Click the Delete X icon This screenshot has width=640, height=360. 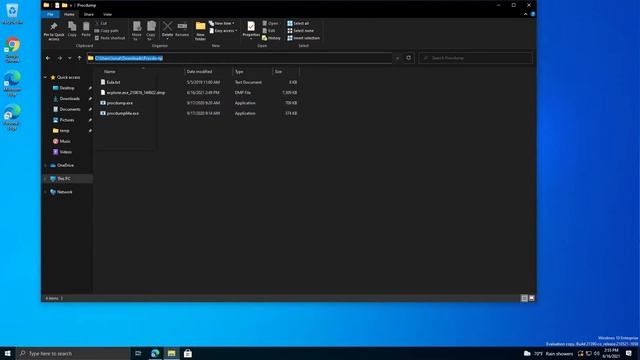(167, 27)
